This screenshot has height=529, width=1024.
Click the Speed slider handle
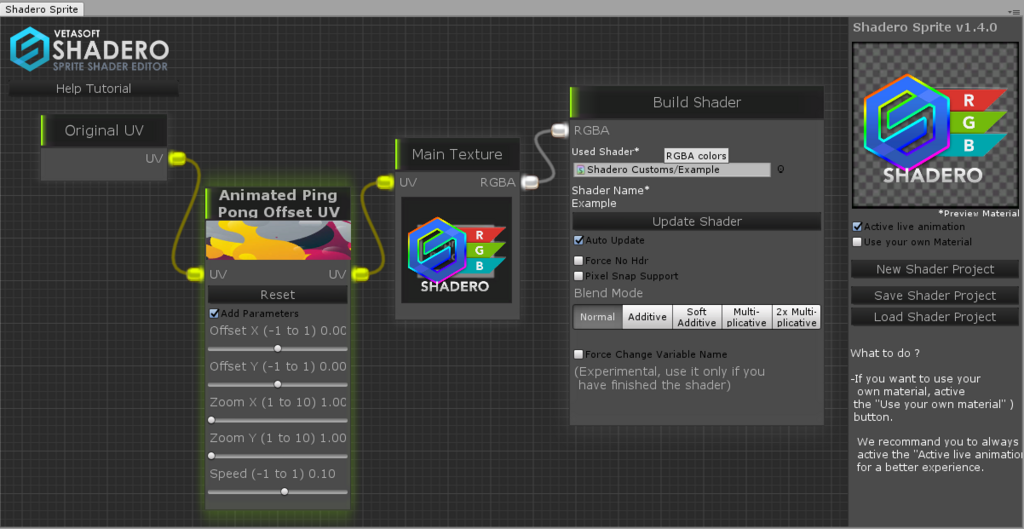(284, 491)
